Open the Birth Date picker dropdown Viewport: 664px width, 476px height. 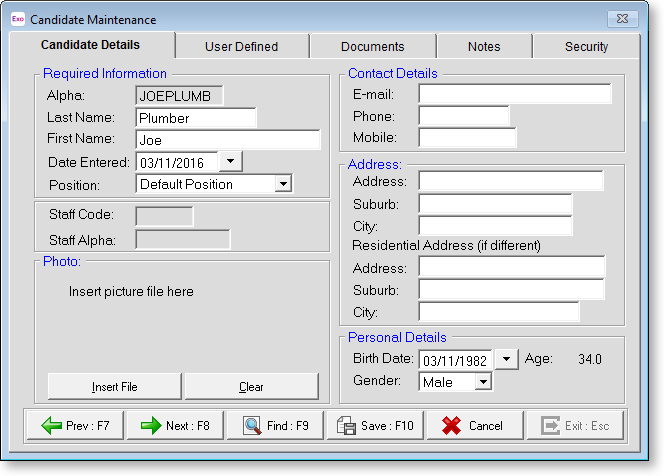click(507, 359)
